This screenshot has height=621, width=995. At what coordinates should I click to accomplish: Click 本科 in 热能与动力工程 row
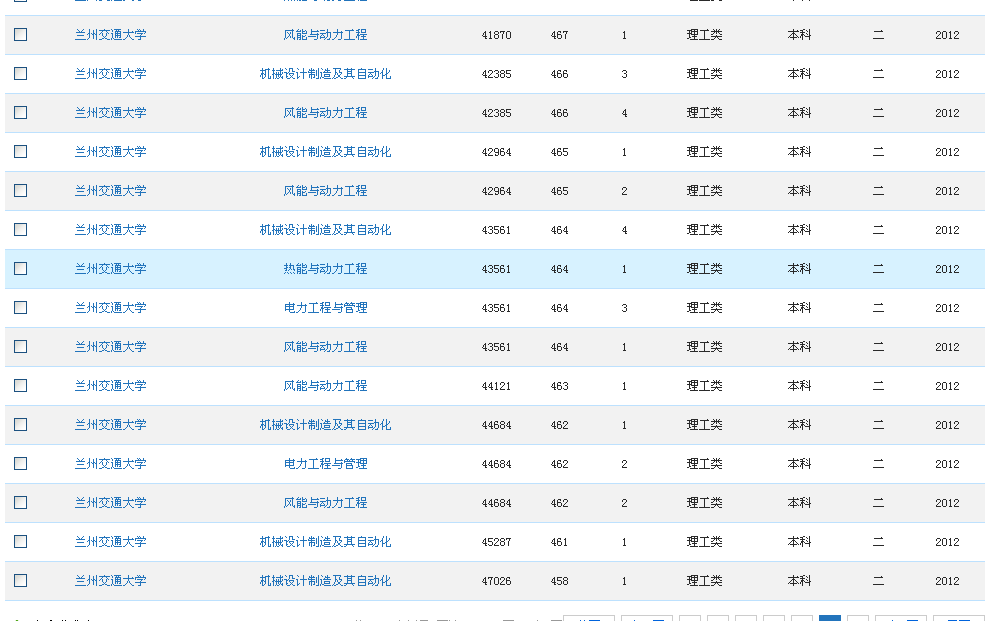pos(799,269)
